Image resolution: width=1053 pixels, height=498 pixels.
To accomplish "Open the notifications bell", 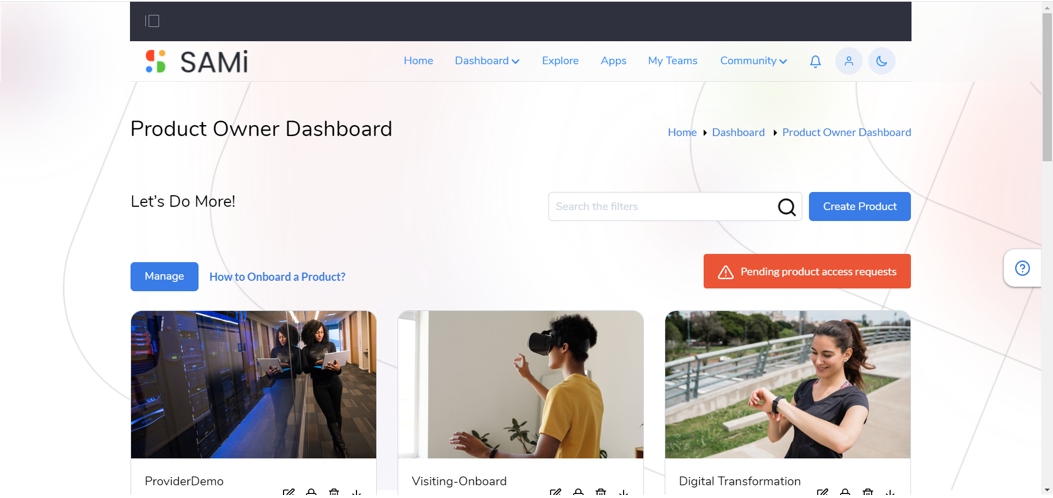I will [815, 61].
